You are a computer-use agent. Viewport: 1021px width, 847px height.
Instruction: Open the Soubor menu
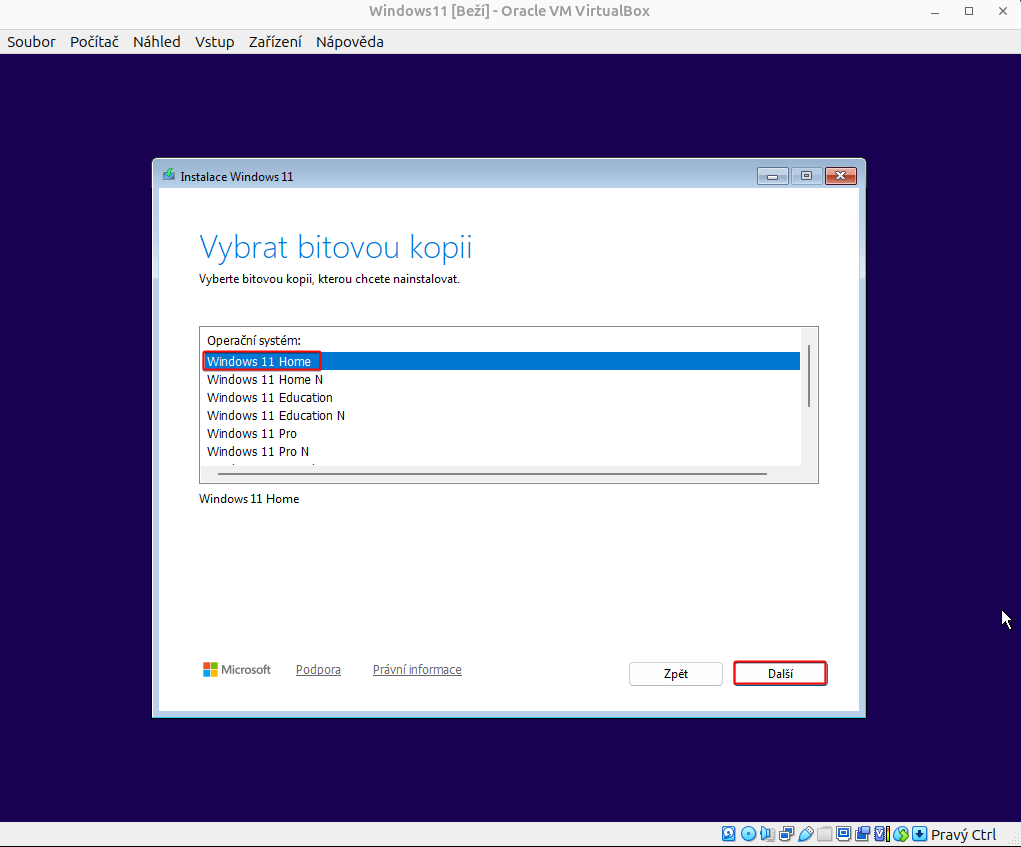coord(31,42)
